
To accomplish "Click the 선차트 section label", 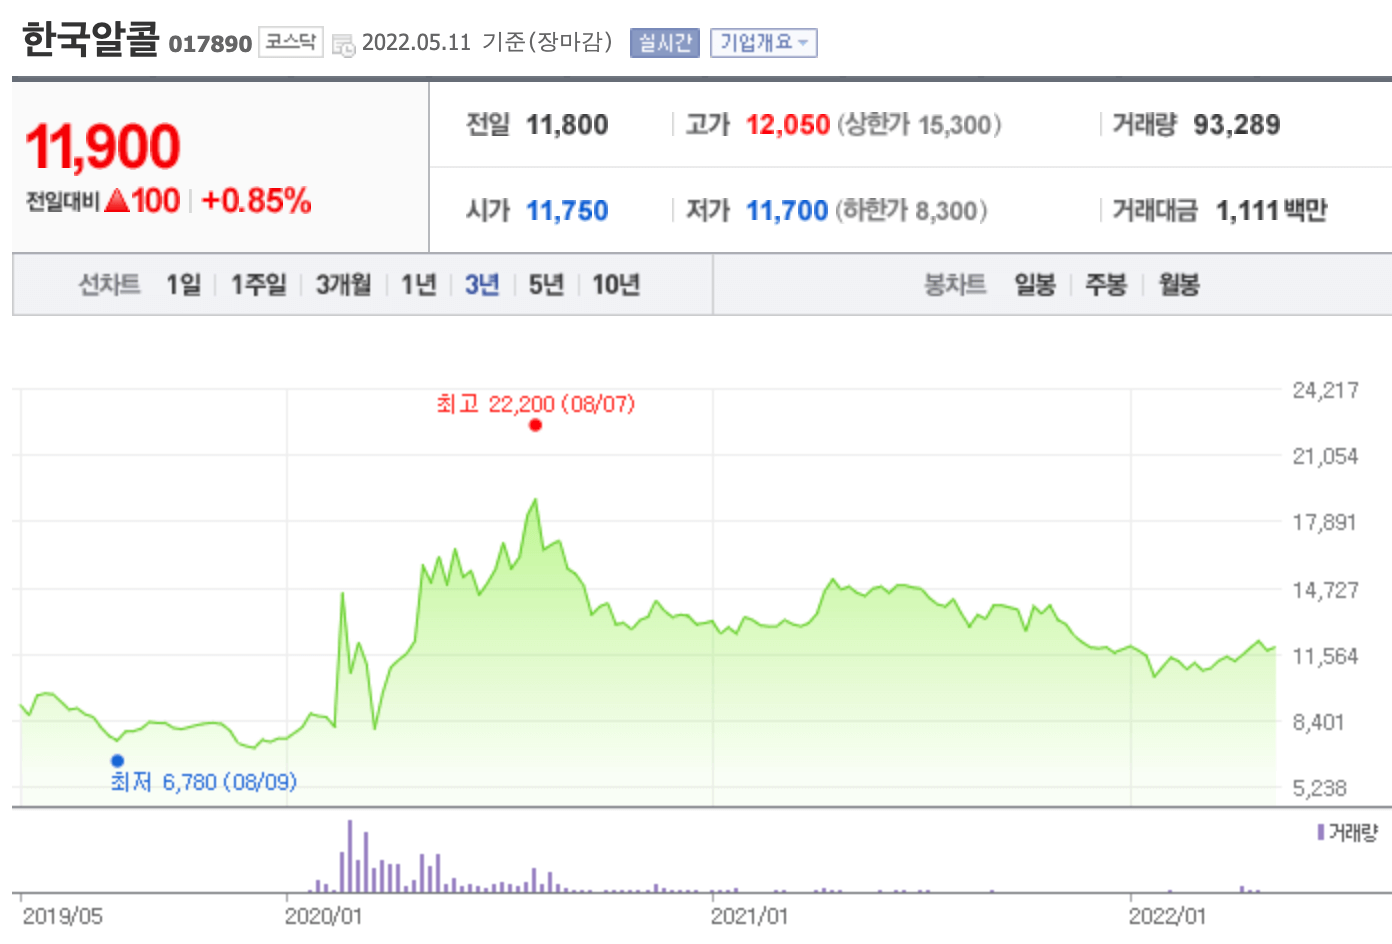I will (109, 285).
